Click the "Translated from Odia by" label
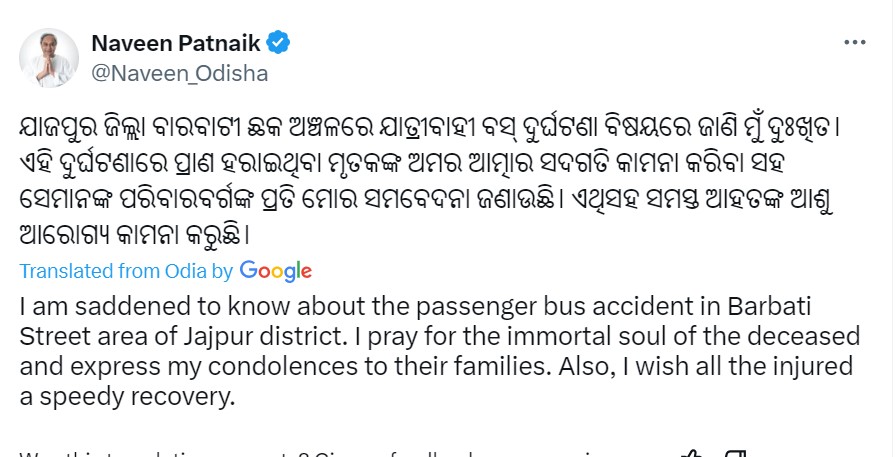Viewport: 895px width, 457px height. 126,271
